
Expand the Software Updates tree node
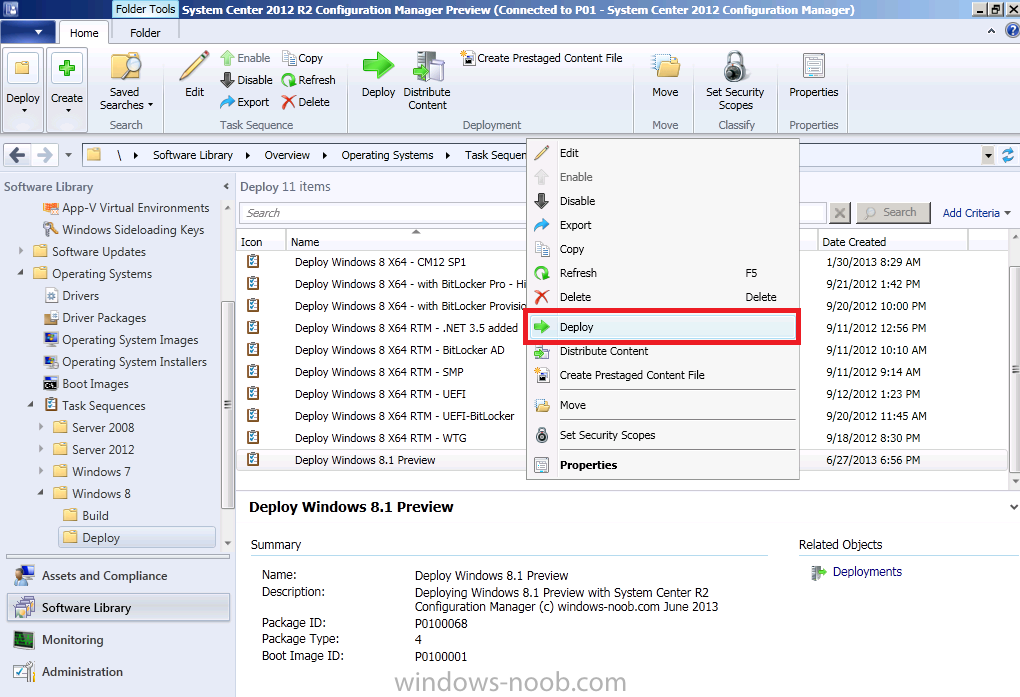(x=21, y=251)
